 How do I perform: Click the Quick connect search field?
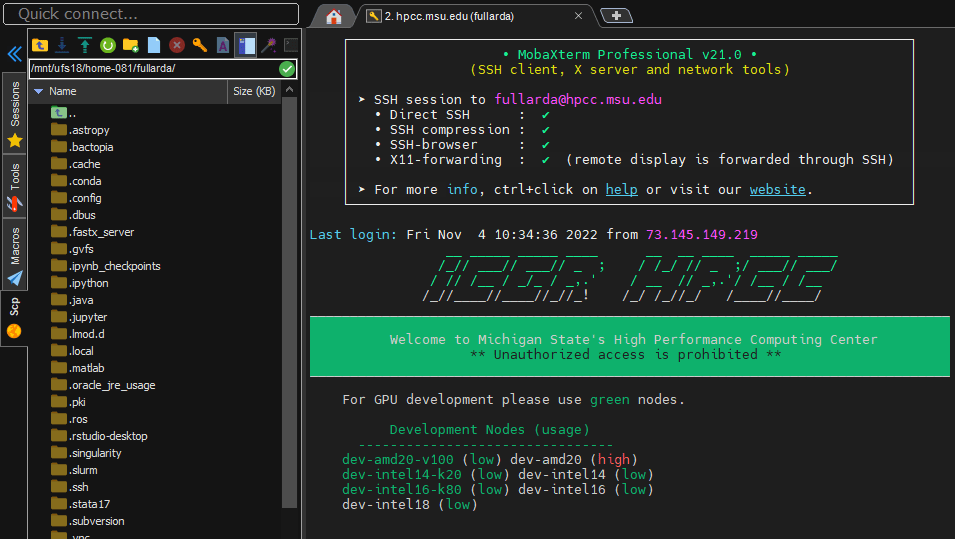[x=151, y=14]
